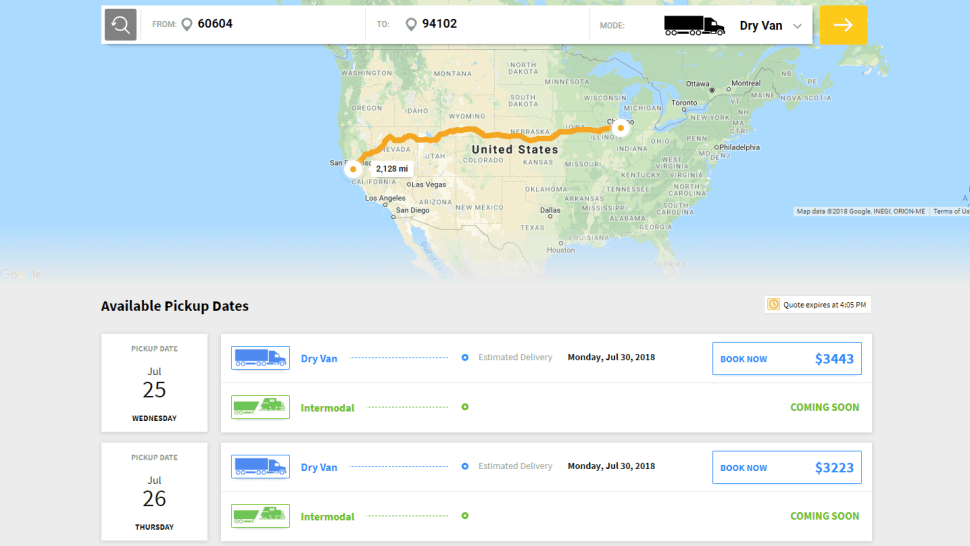Click the blue Dry Van truck icon for Jul 25

tap(260, 358)
